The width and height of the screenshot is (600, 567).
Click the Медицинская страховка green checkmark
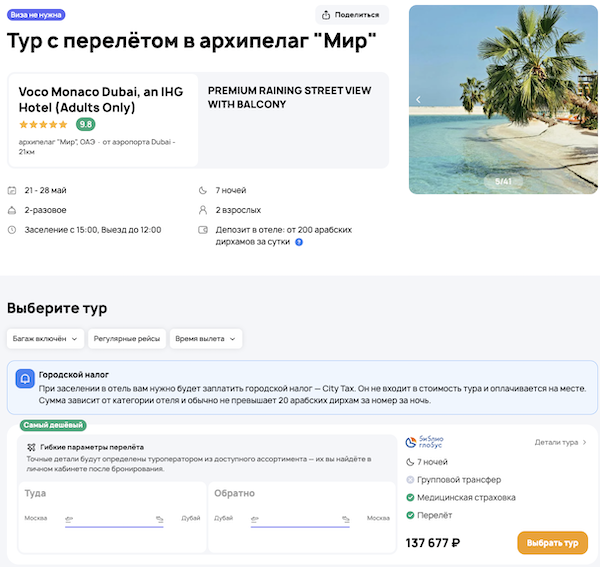pyautogui.click(x=410, y=497)
